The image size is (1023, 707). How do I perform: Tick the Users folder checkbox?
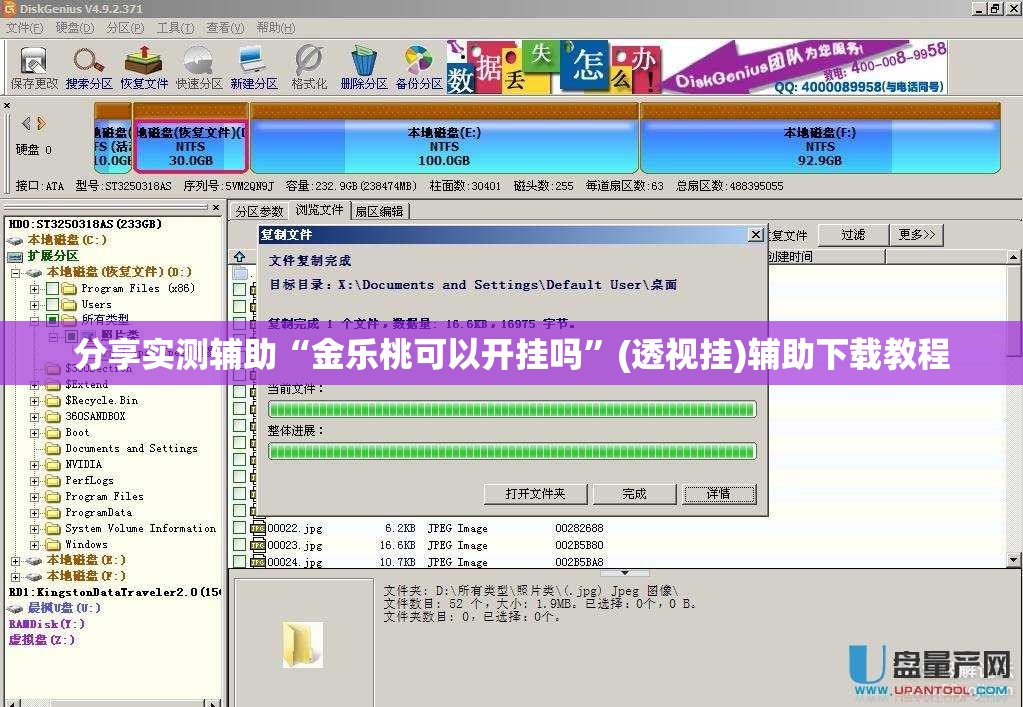[x=52, y=305]
